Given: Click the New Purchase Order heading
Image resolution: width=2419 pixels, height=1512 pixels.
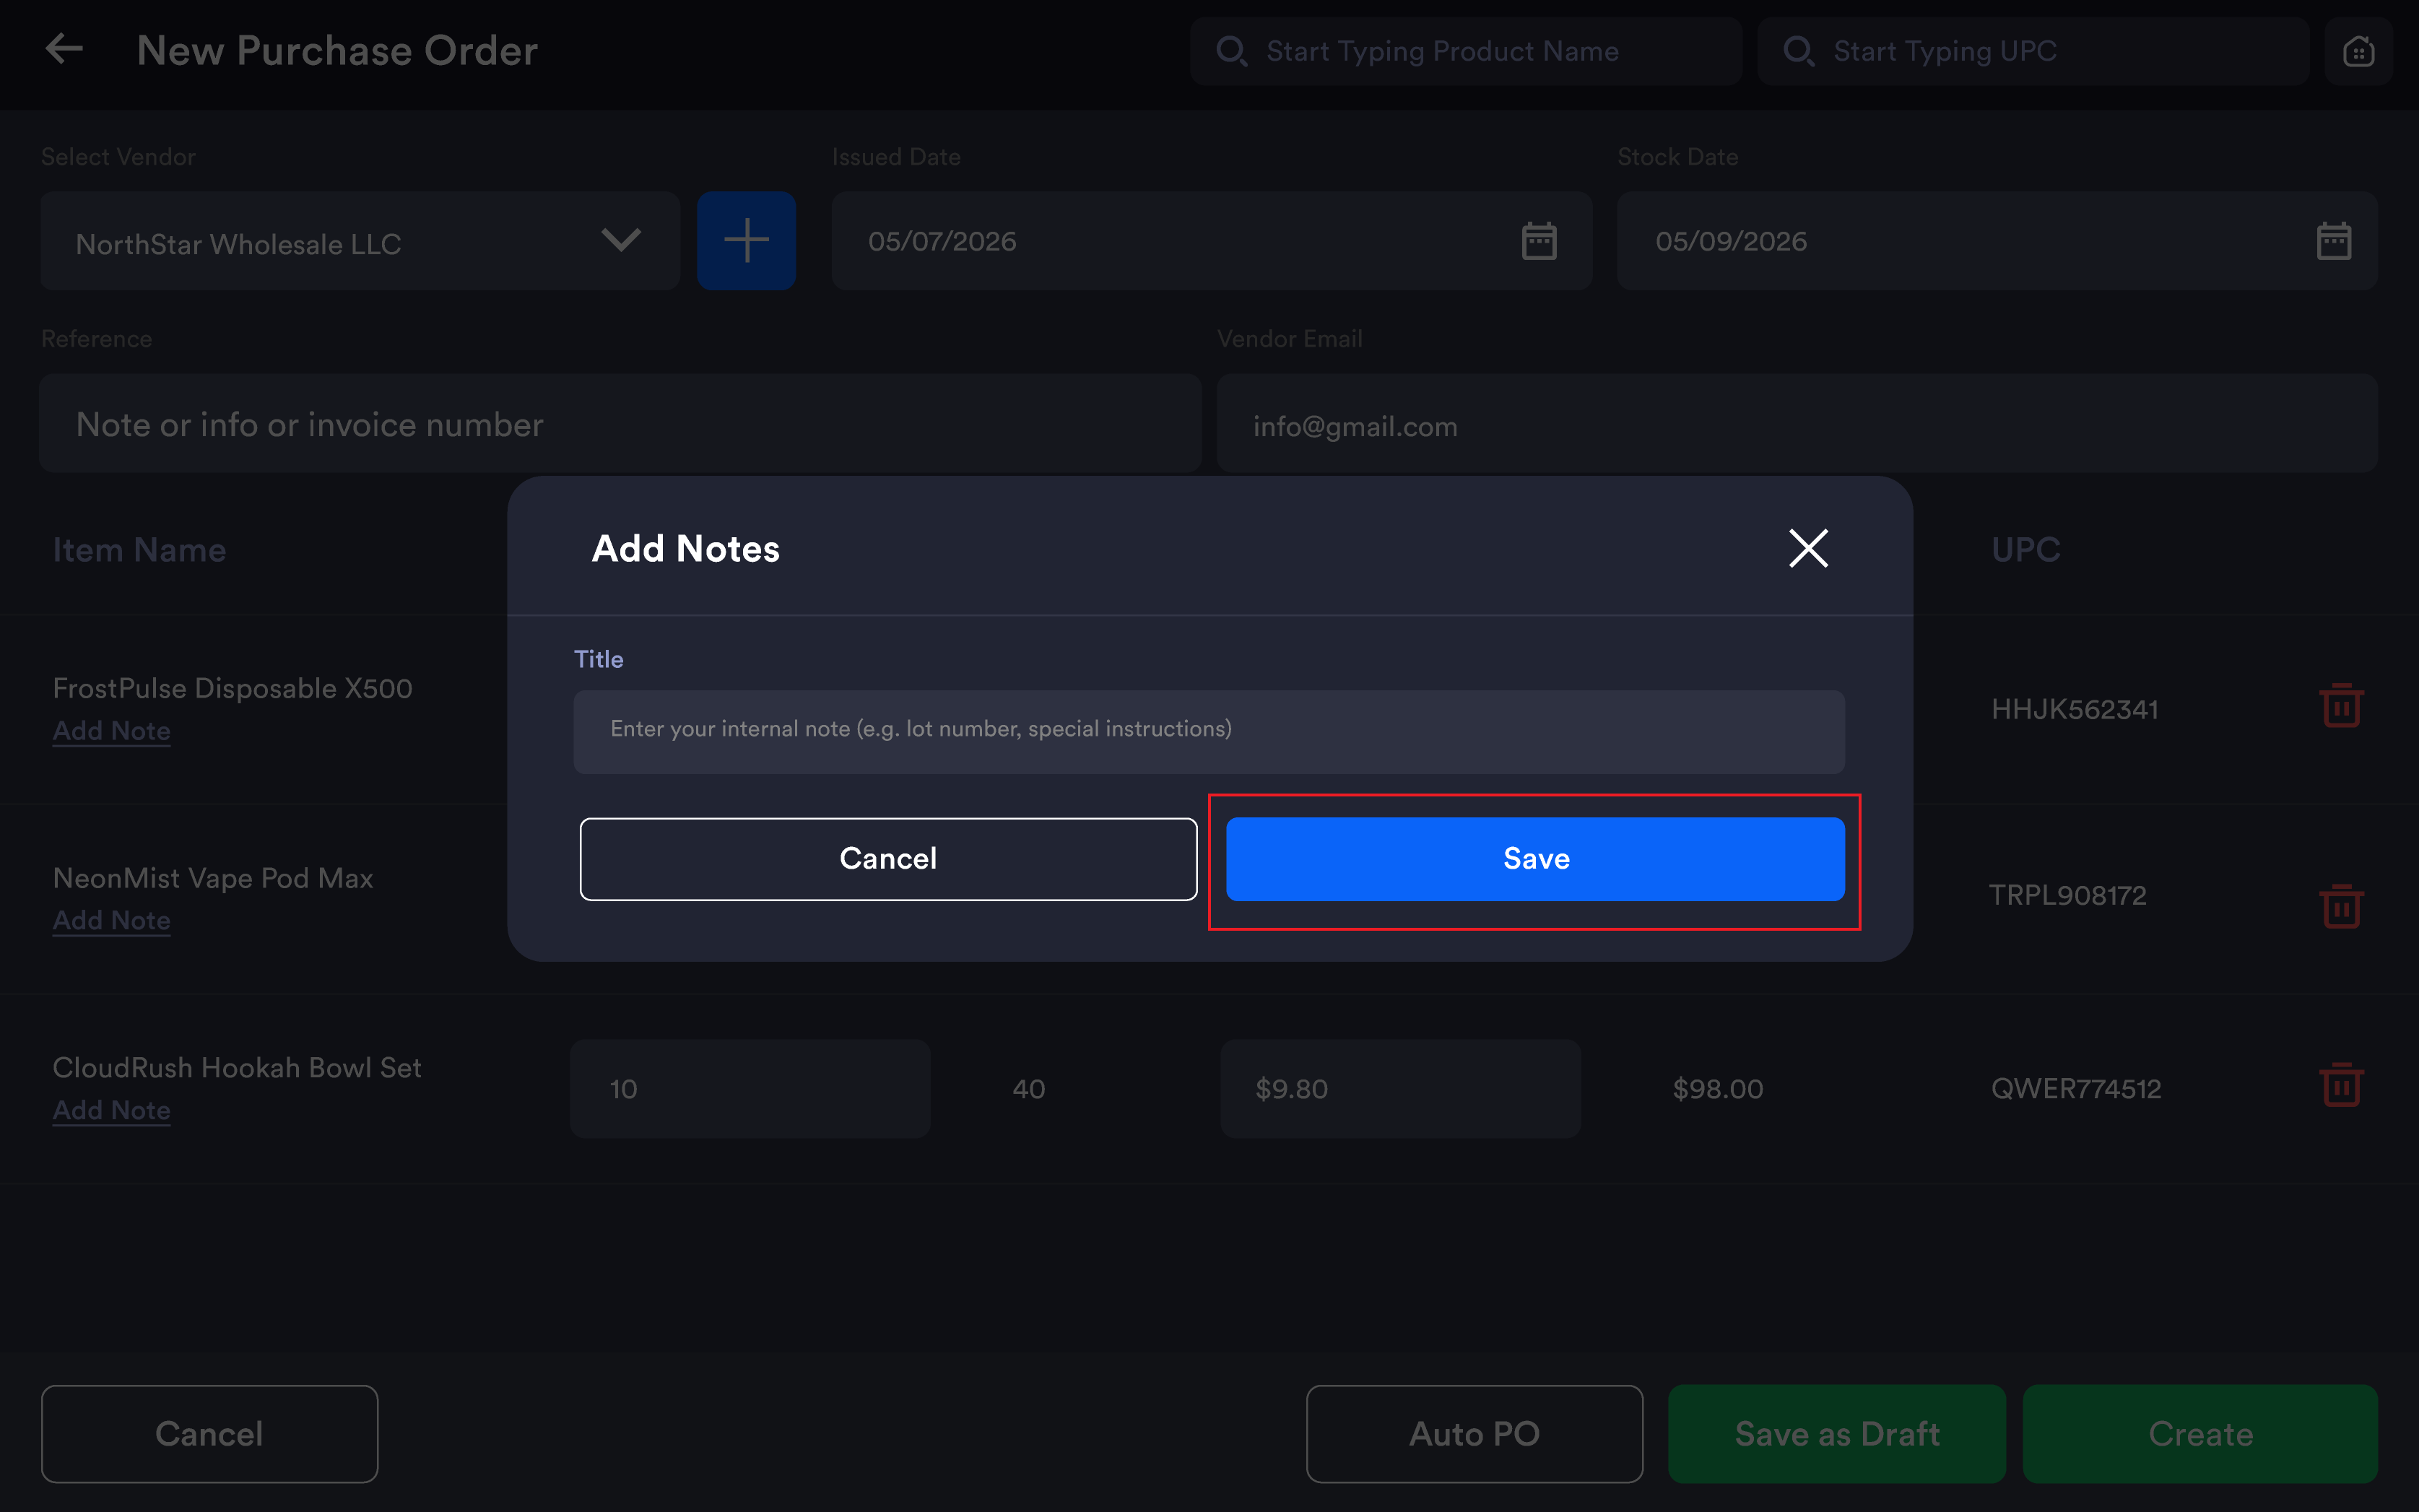Looking at the screenshot, I should coord(337,51).
